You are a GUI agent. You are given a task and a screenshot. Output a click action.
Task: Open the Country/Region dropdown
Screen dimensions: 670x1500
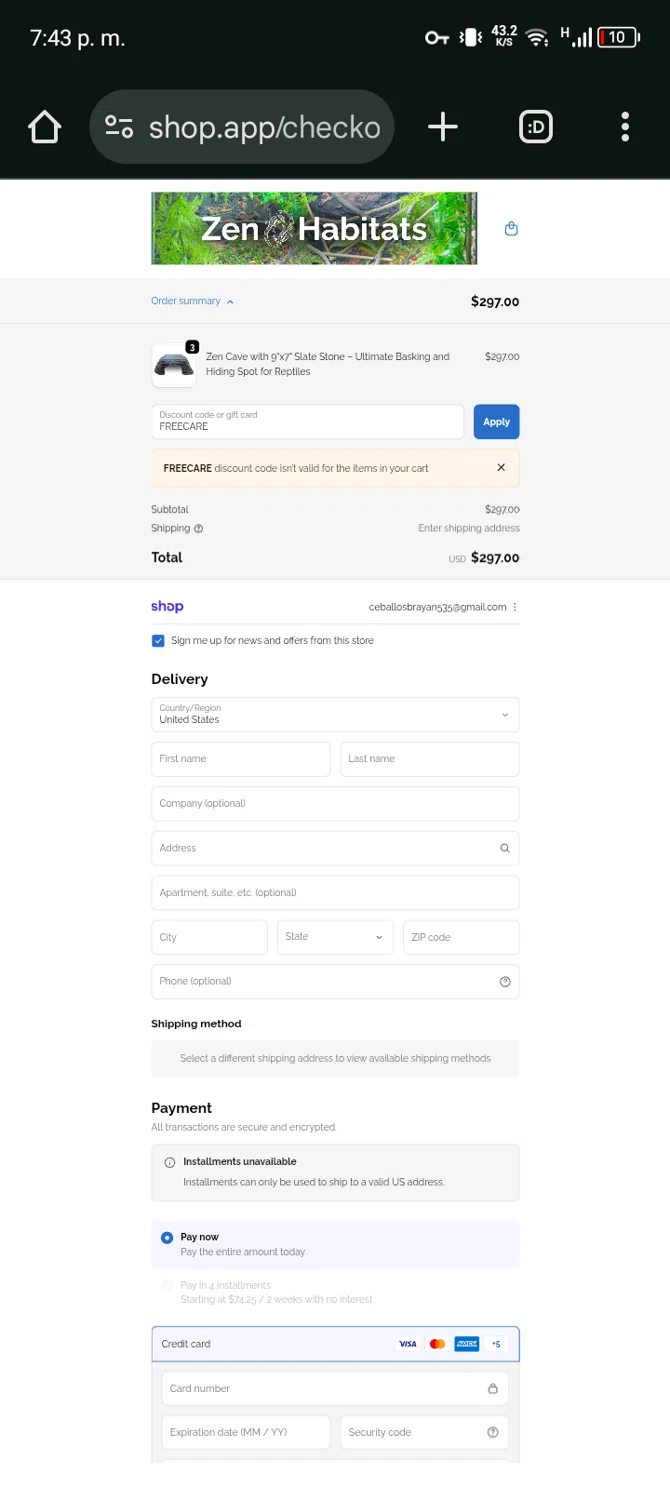point(335,715)
